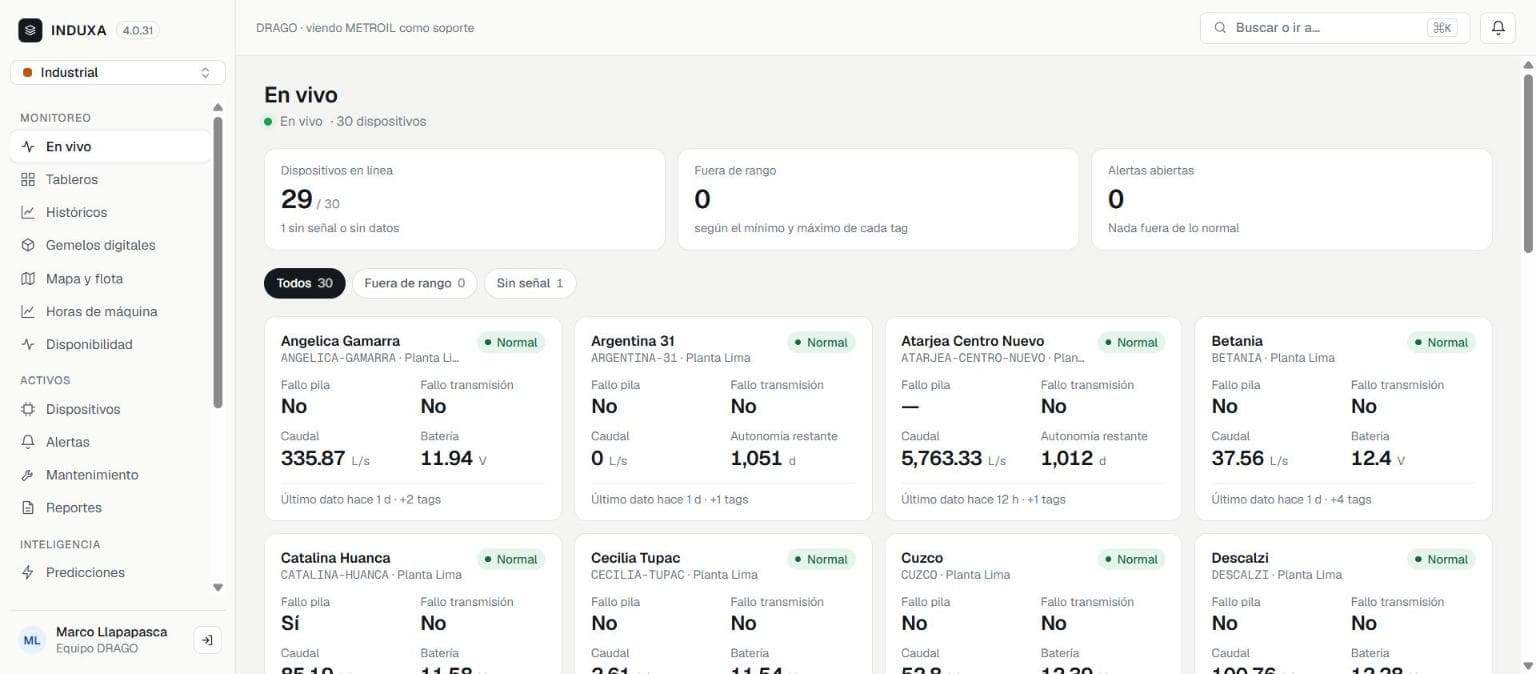Screen dimensions: 1536x674
Task: Click the sidebar scroll up arrow
Action: [x=218, y=107]
